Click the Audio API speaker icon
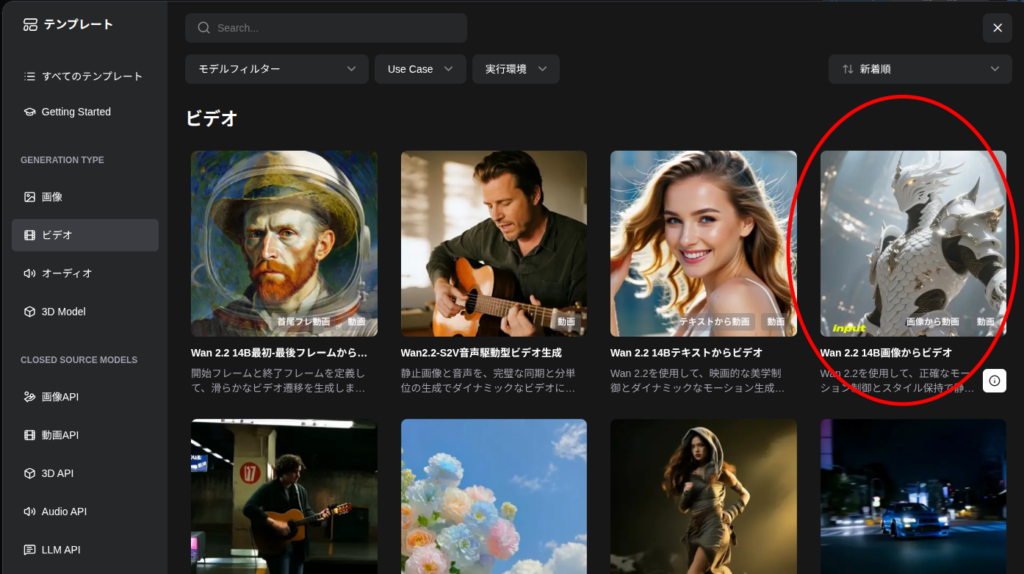1024x574 pixels. click(x=30, y=512)
